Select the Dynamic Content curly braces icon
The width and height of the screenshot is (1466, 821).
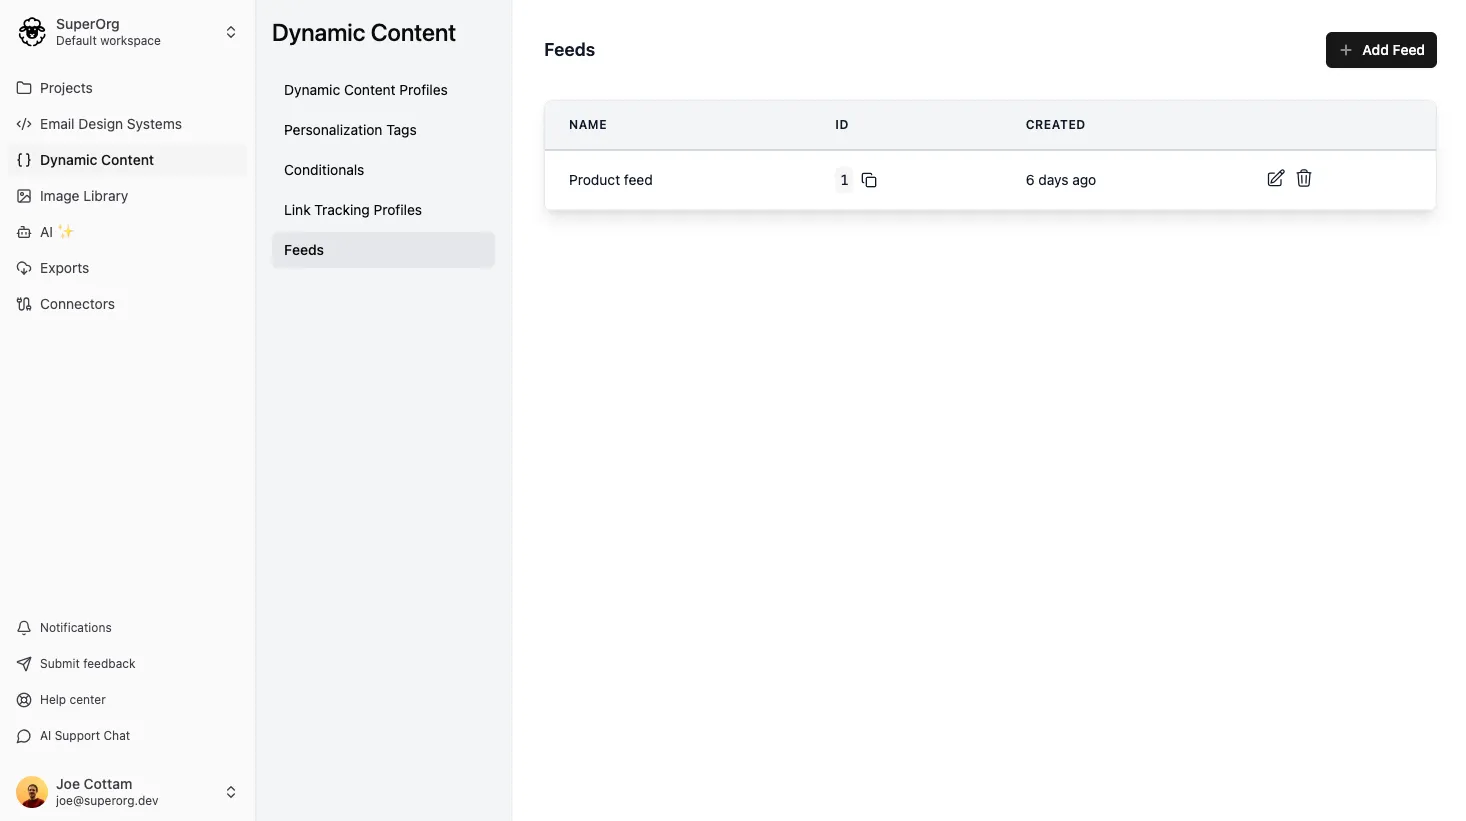(x=23, y=159)
